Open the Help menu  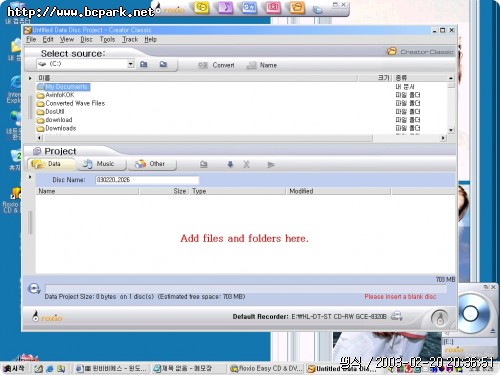(150, 39)
